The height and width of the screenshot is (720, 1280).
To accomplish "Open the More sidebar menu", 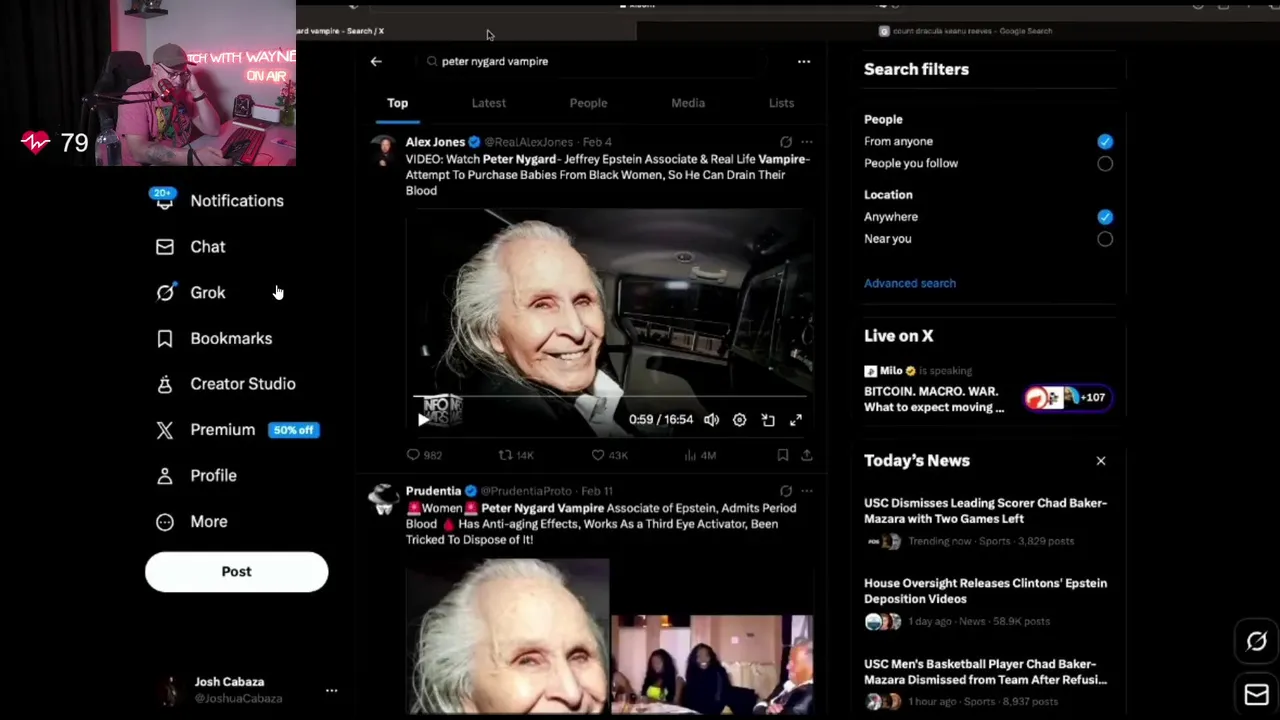I will coord(192,522).
